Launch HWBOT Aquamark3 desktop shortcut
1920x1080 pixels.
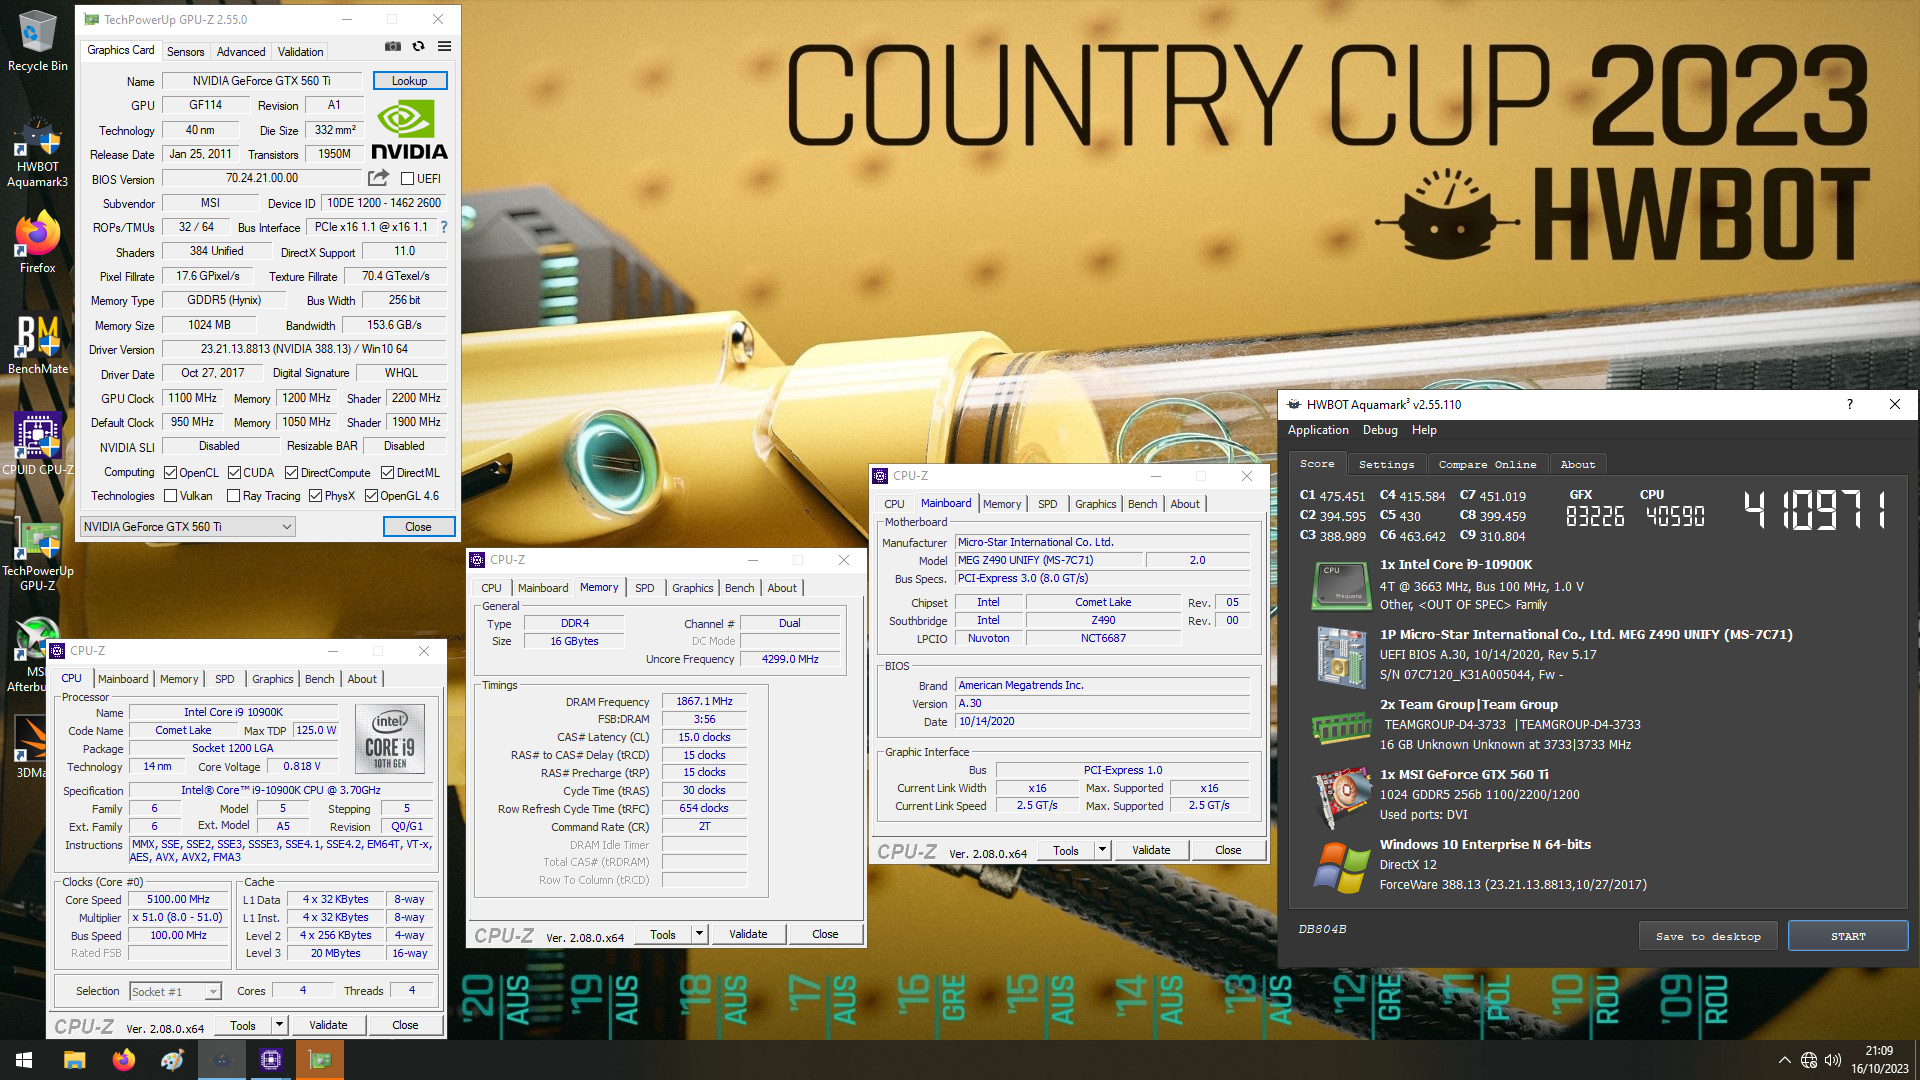click(37, 153)
